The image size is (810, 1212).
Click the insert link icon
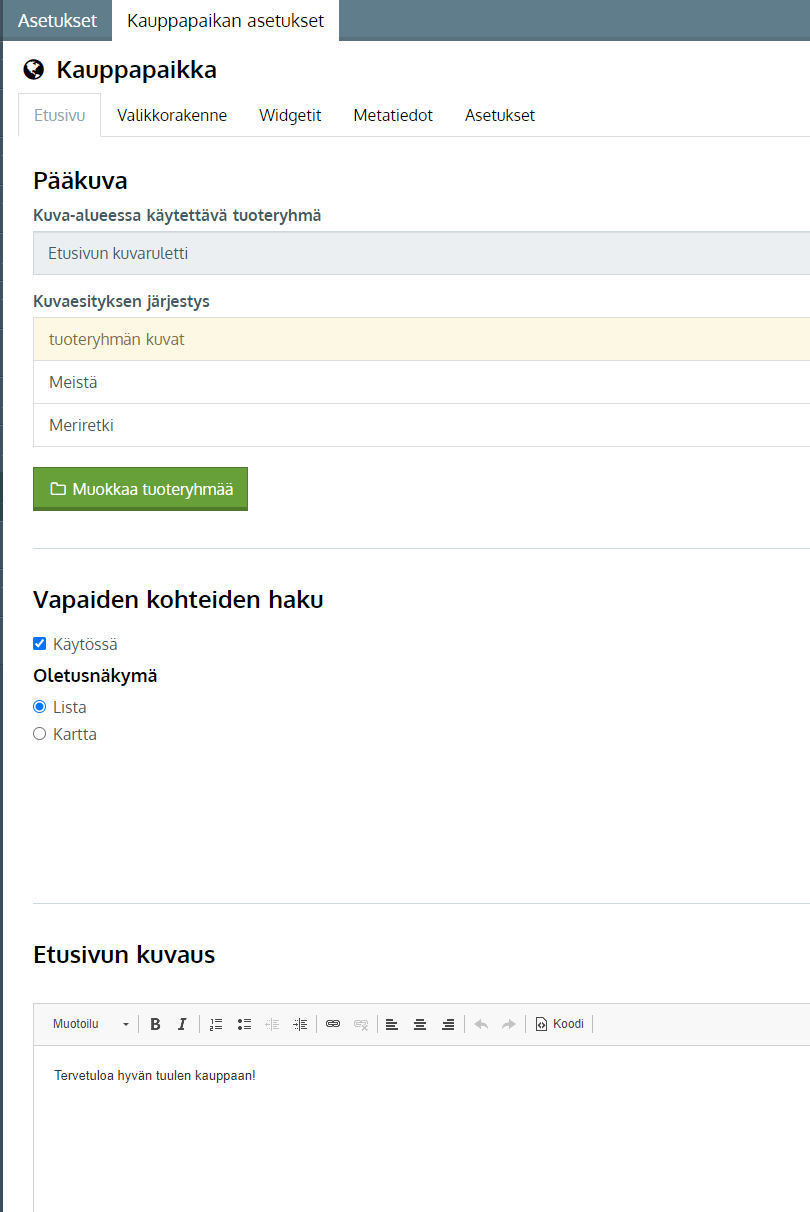[333, 1024]
